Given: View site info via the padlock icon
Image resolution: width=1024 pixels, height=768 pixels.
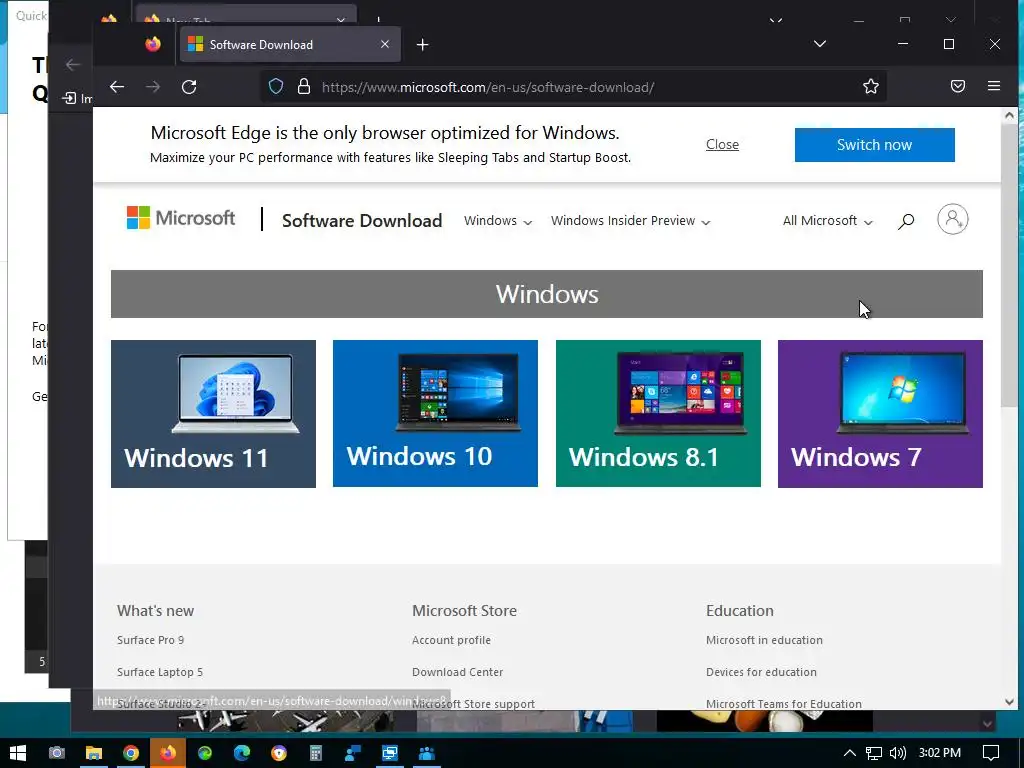Looking at the screenshot, I should [x=304, y=86].
